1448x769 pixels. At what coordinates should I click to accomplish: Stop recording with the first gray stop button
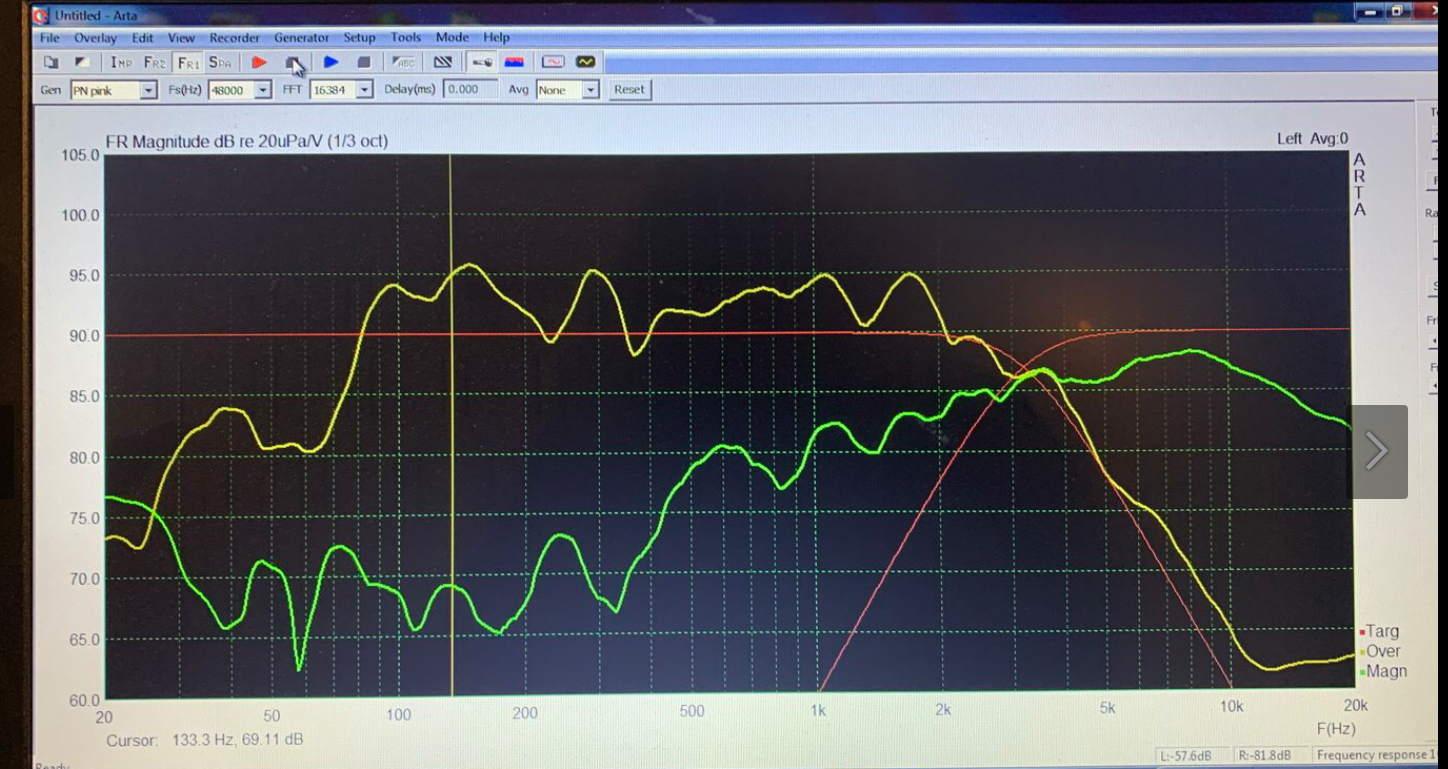click(x=292, y=62)
